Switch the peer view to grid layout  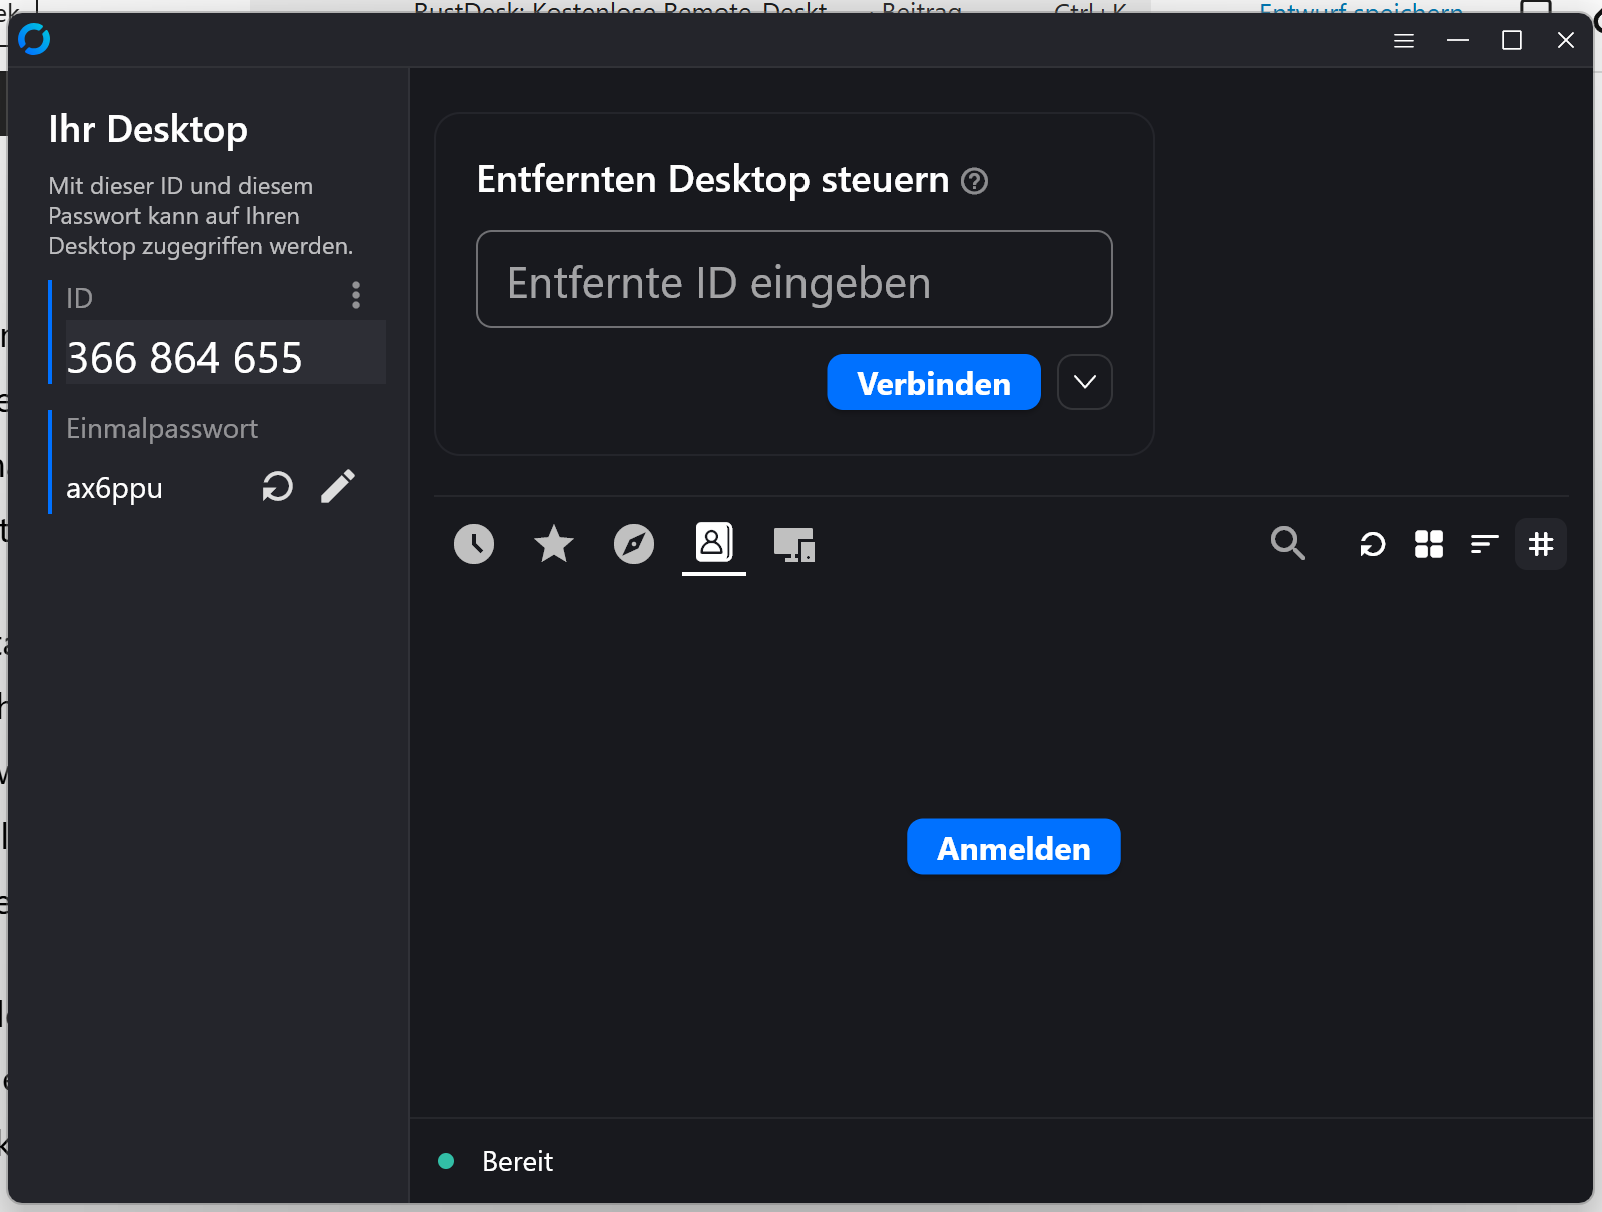tap(1429, 544)
